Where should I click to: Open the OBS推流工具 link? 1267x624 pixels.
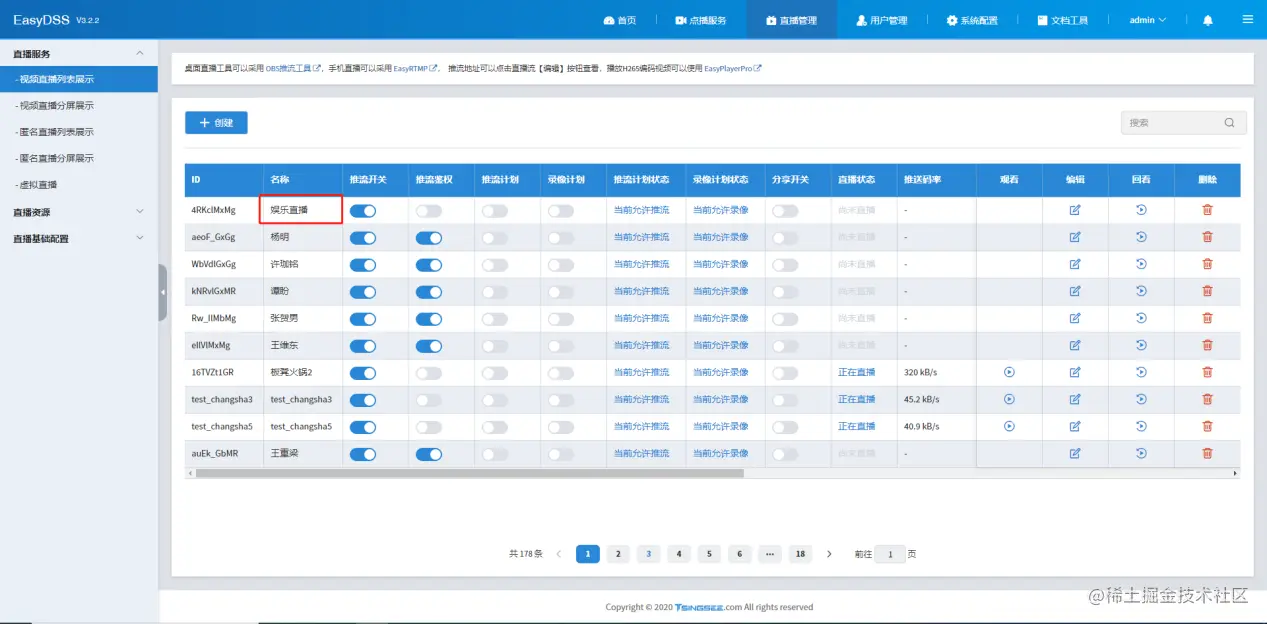tap(293, 69)
